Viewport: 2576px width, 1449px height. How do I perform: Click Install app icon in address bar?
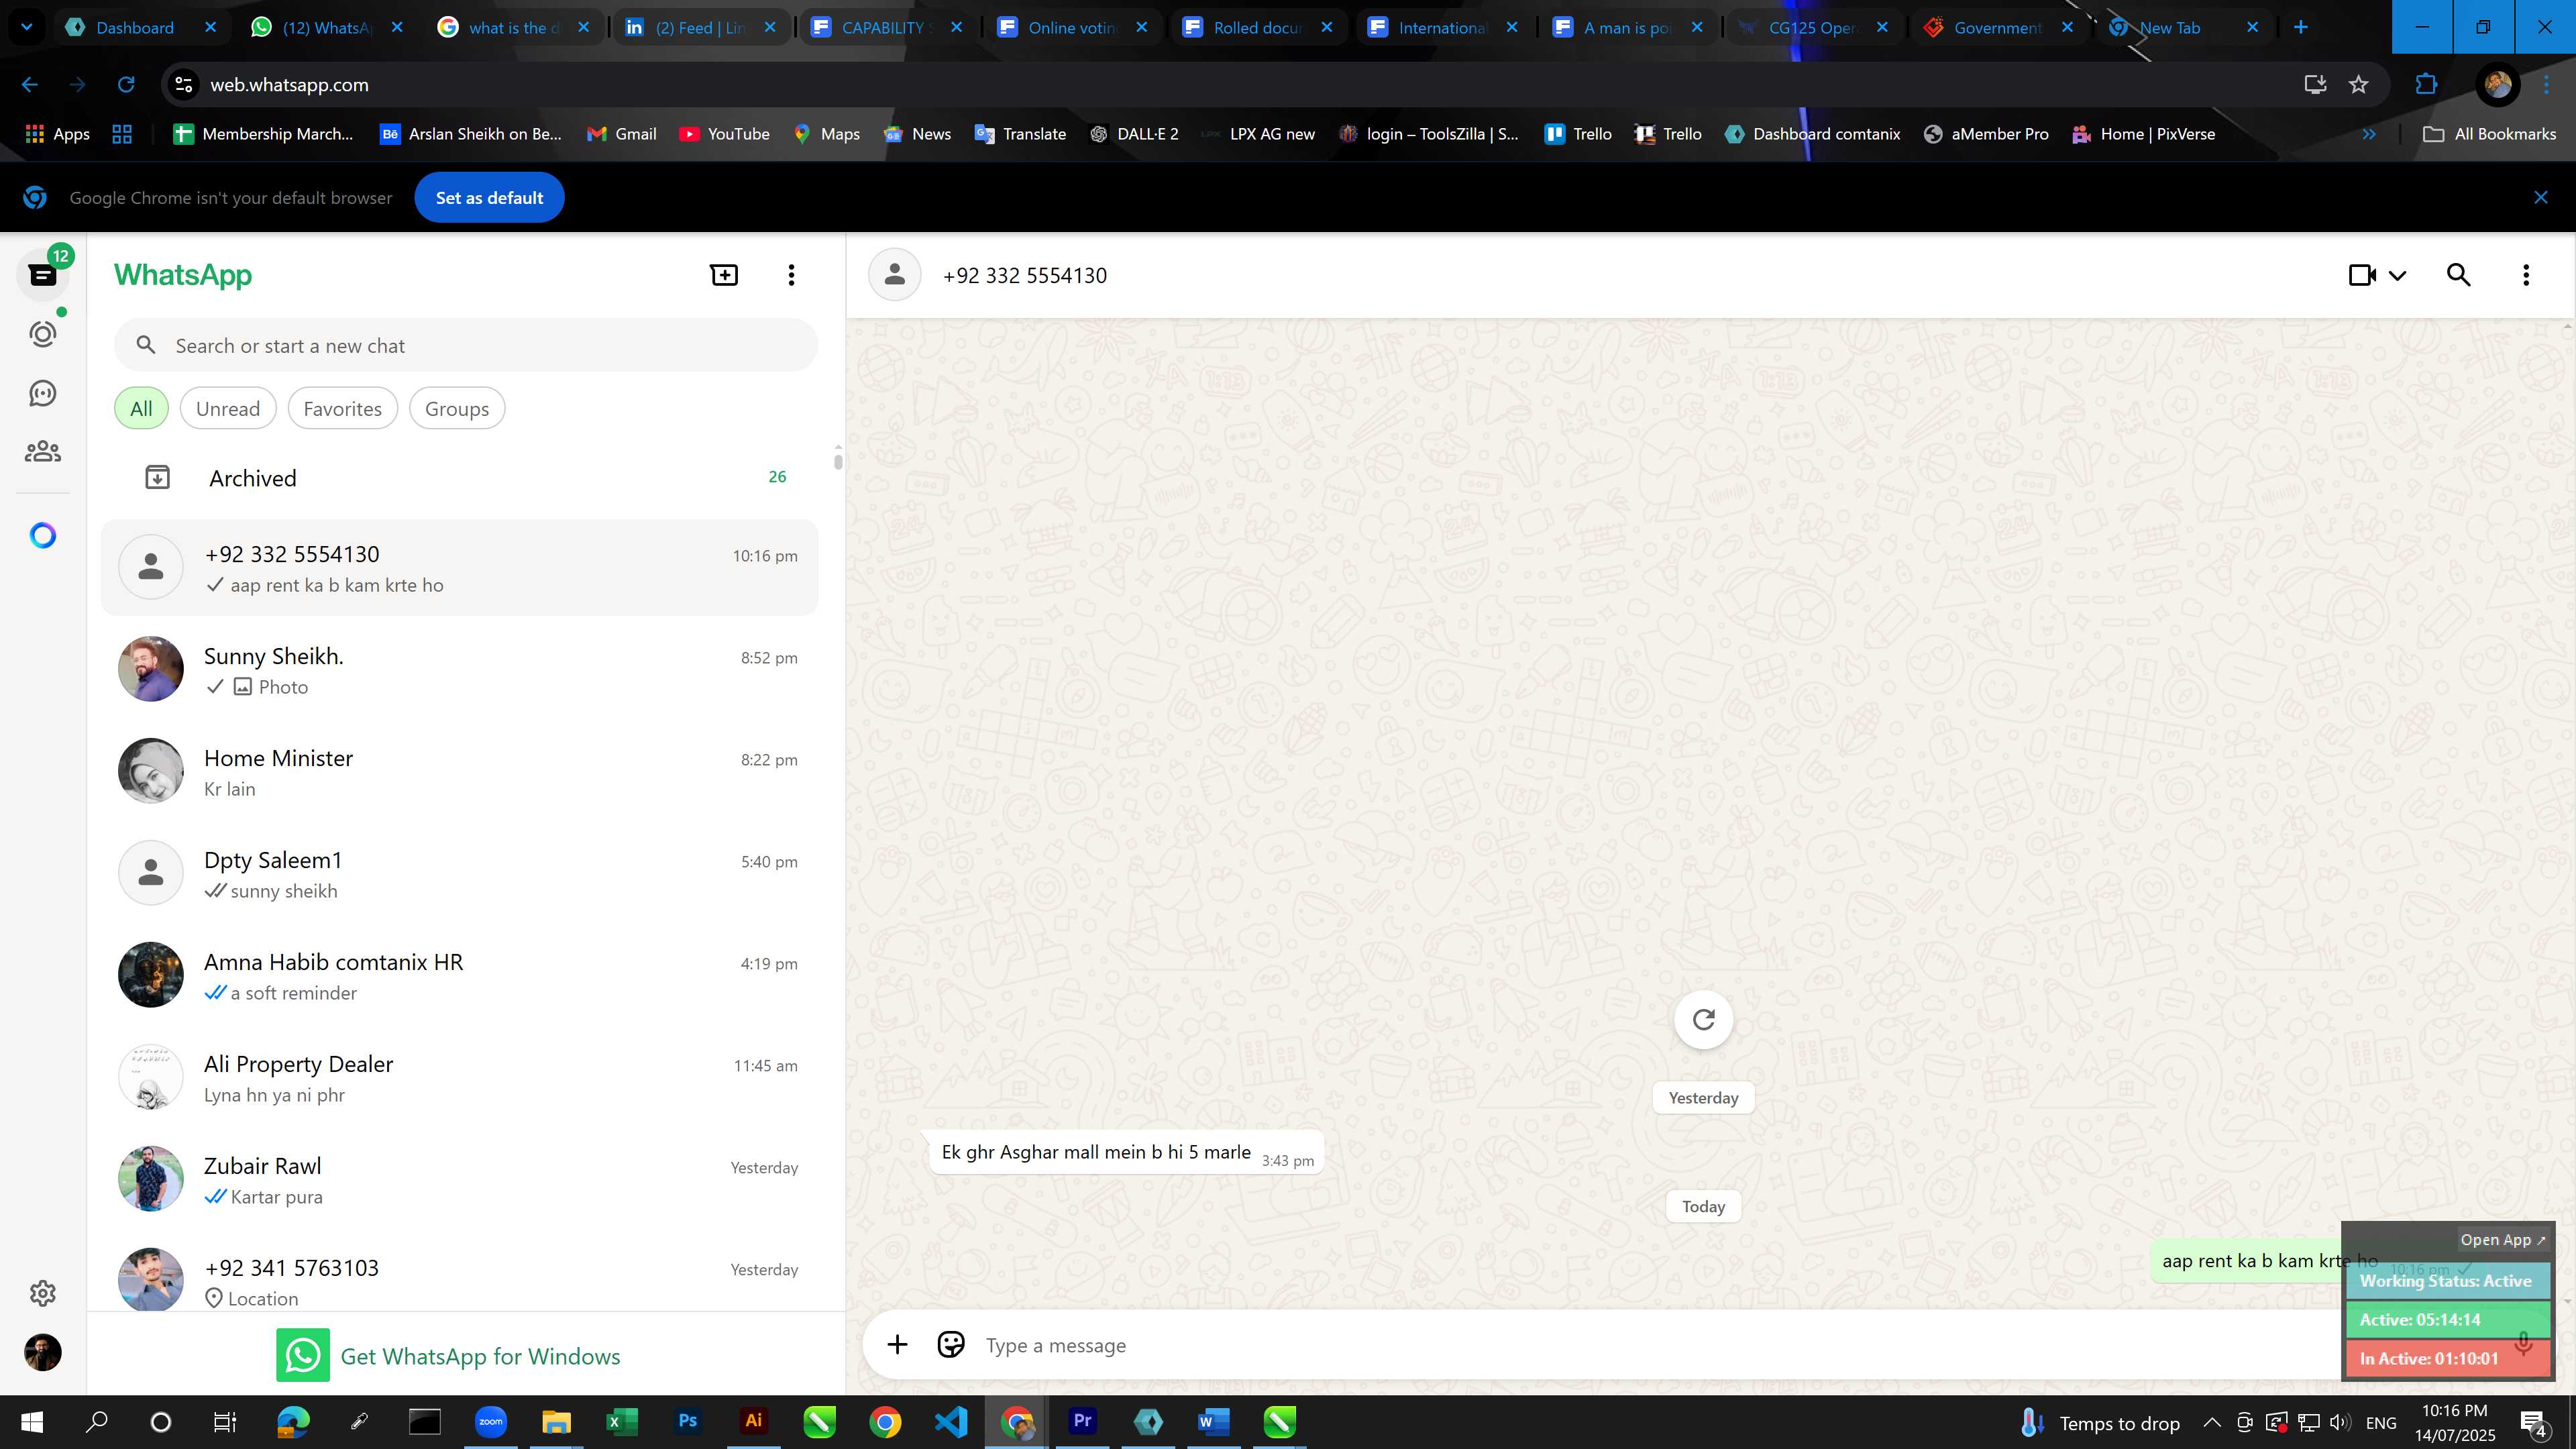(x=2315, y=85)
